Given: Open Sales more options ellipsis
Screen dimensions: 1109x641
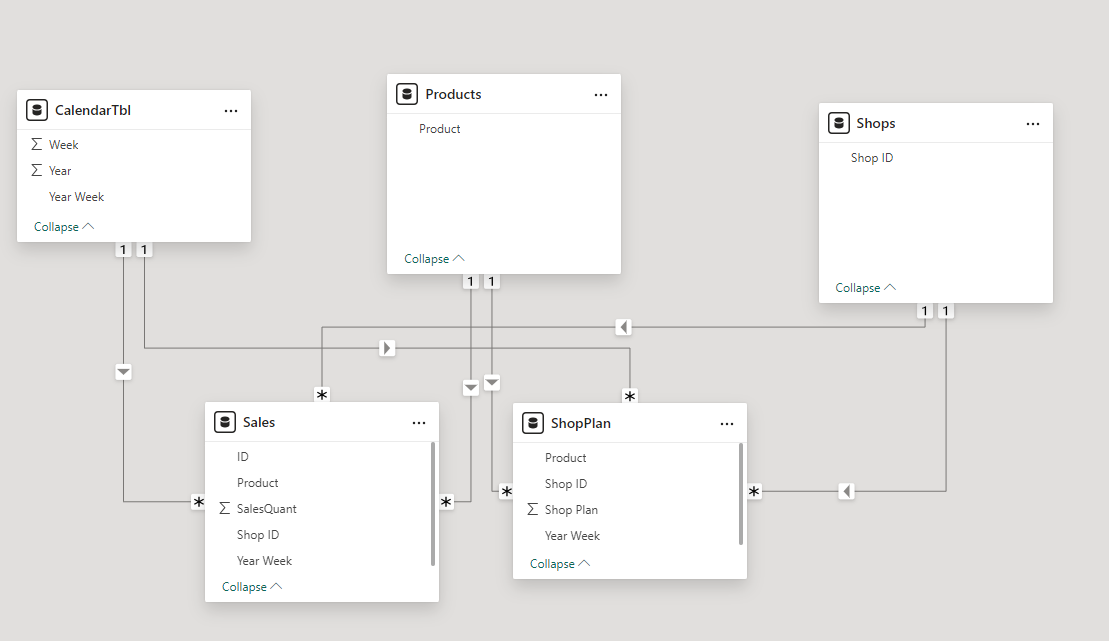Looking at the screenshot, I should pyautogui.click(x=419, y=423).
